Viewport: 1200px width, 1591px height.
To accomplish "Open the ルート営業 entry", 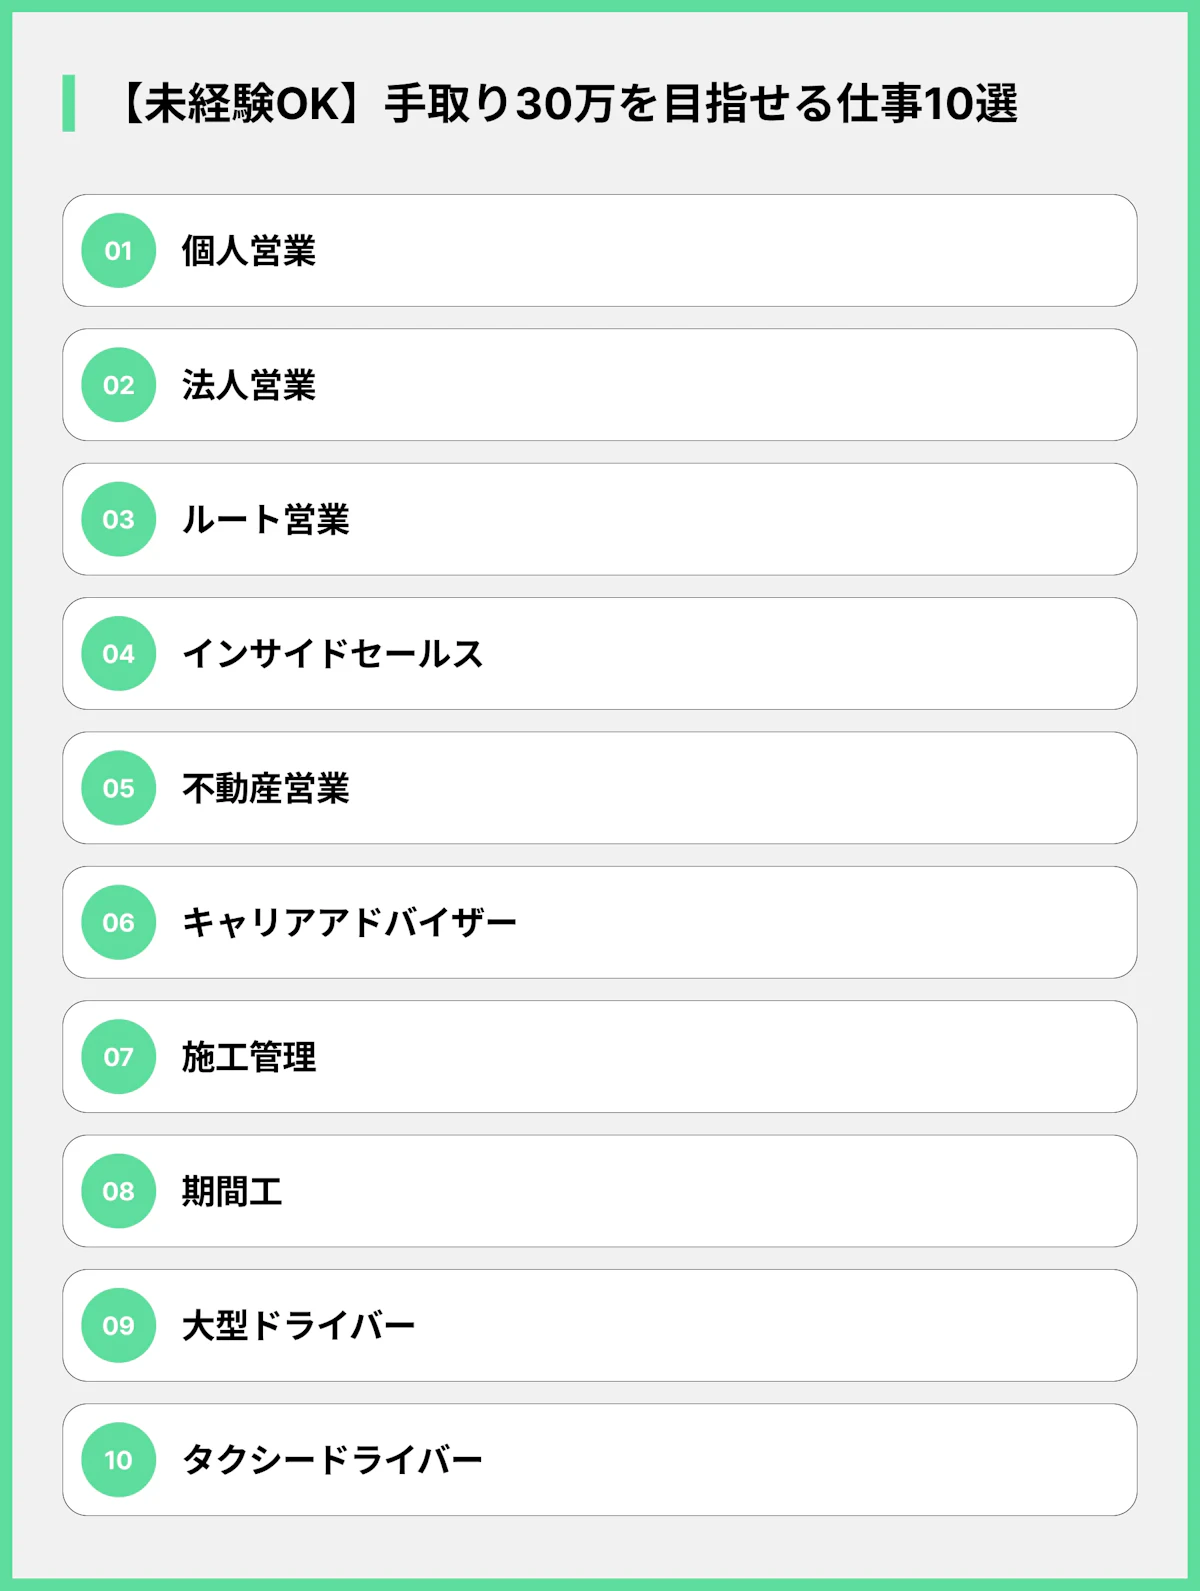I will (265, 520).
